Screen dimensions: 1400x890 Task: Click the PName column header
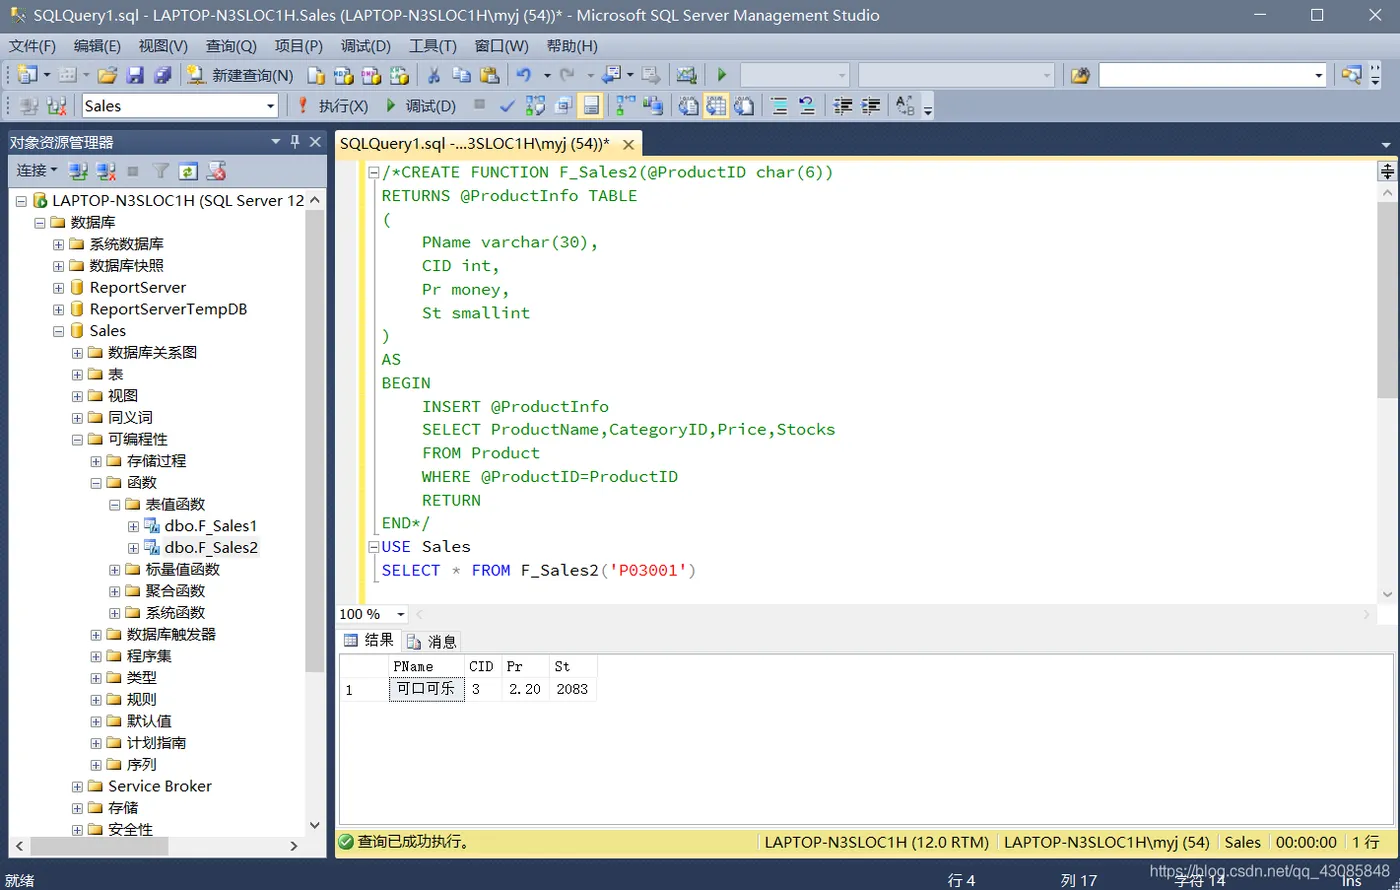coord(427,666)
